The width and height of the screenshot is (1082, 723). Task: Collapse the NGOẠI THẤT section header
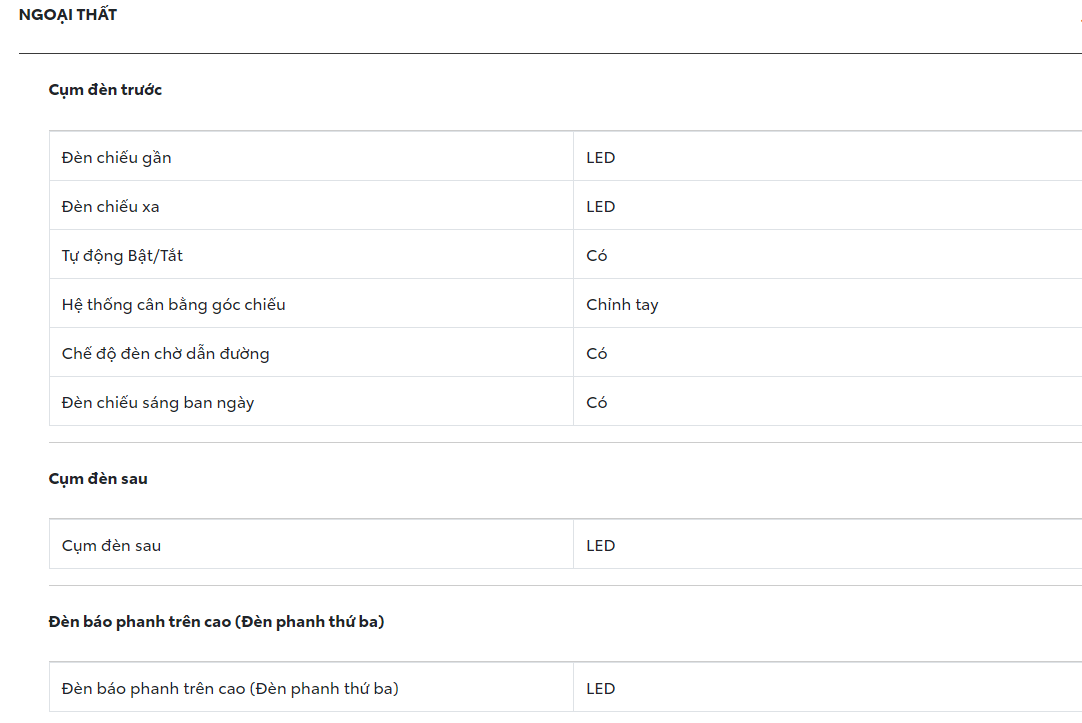[68, 15]
